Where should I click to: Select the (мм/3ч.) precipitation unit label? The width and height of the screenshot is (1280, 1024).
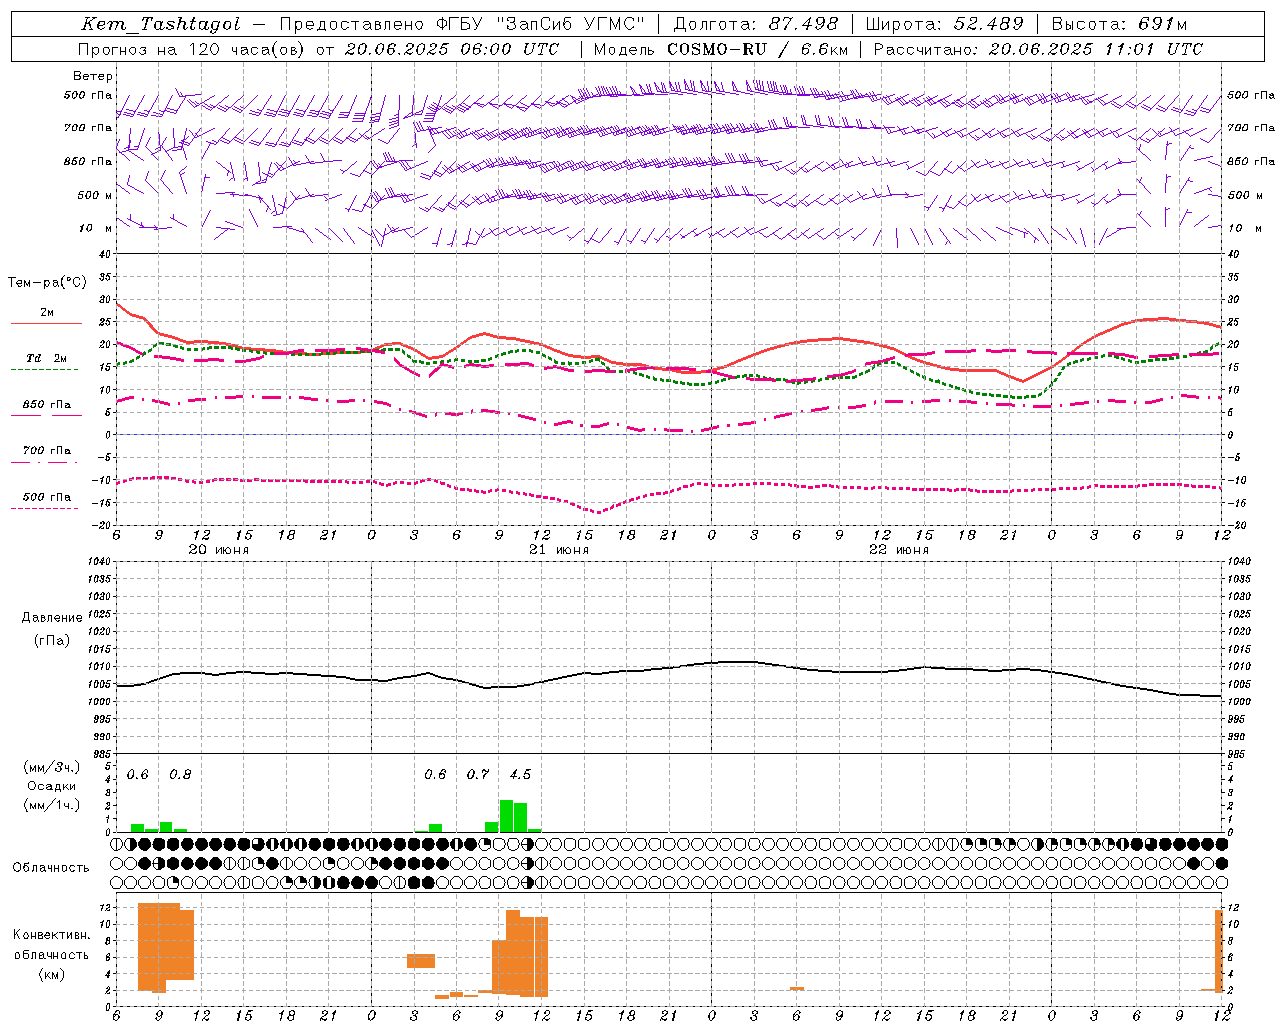click(51, 767)
